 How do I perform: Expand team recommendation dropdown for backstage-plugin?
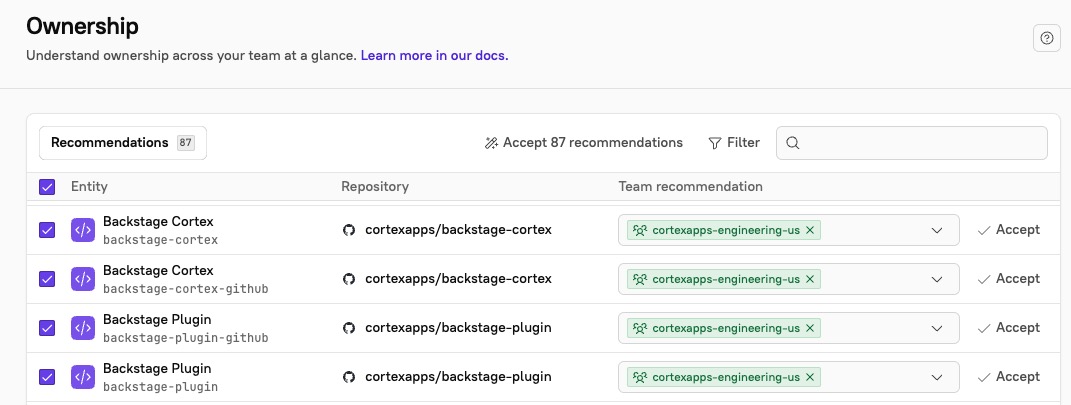click(x=937, y=377)
